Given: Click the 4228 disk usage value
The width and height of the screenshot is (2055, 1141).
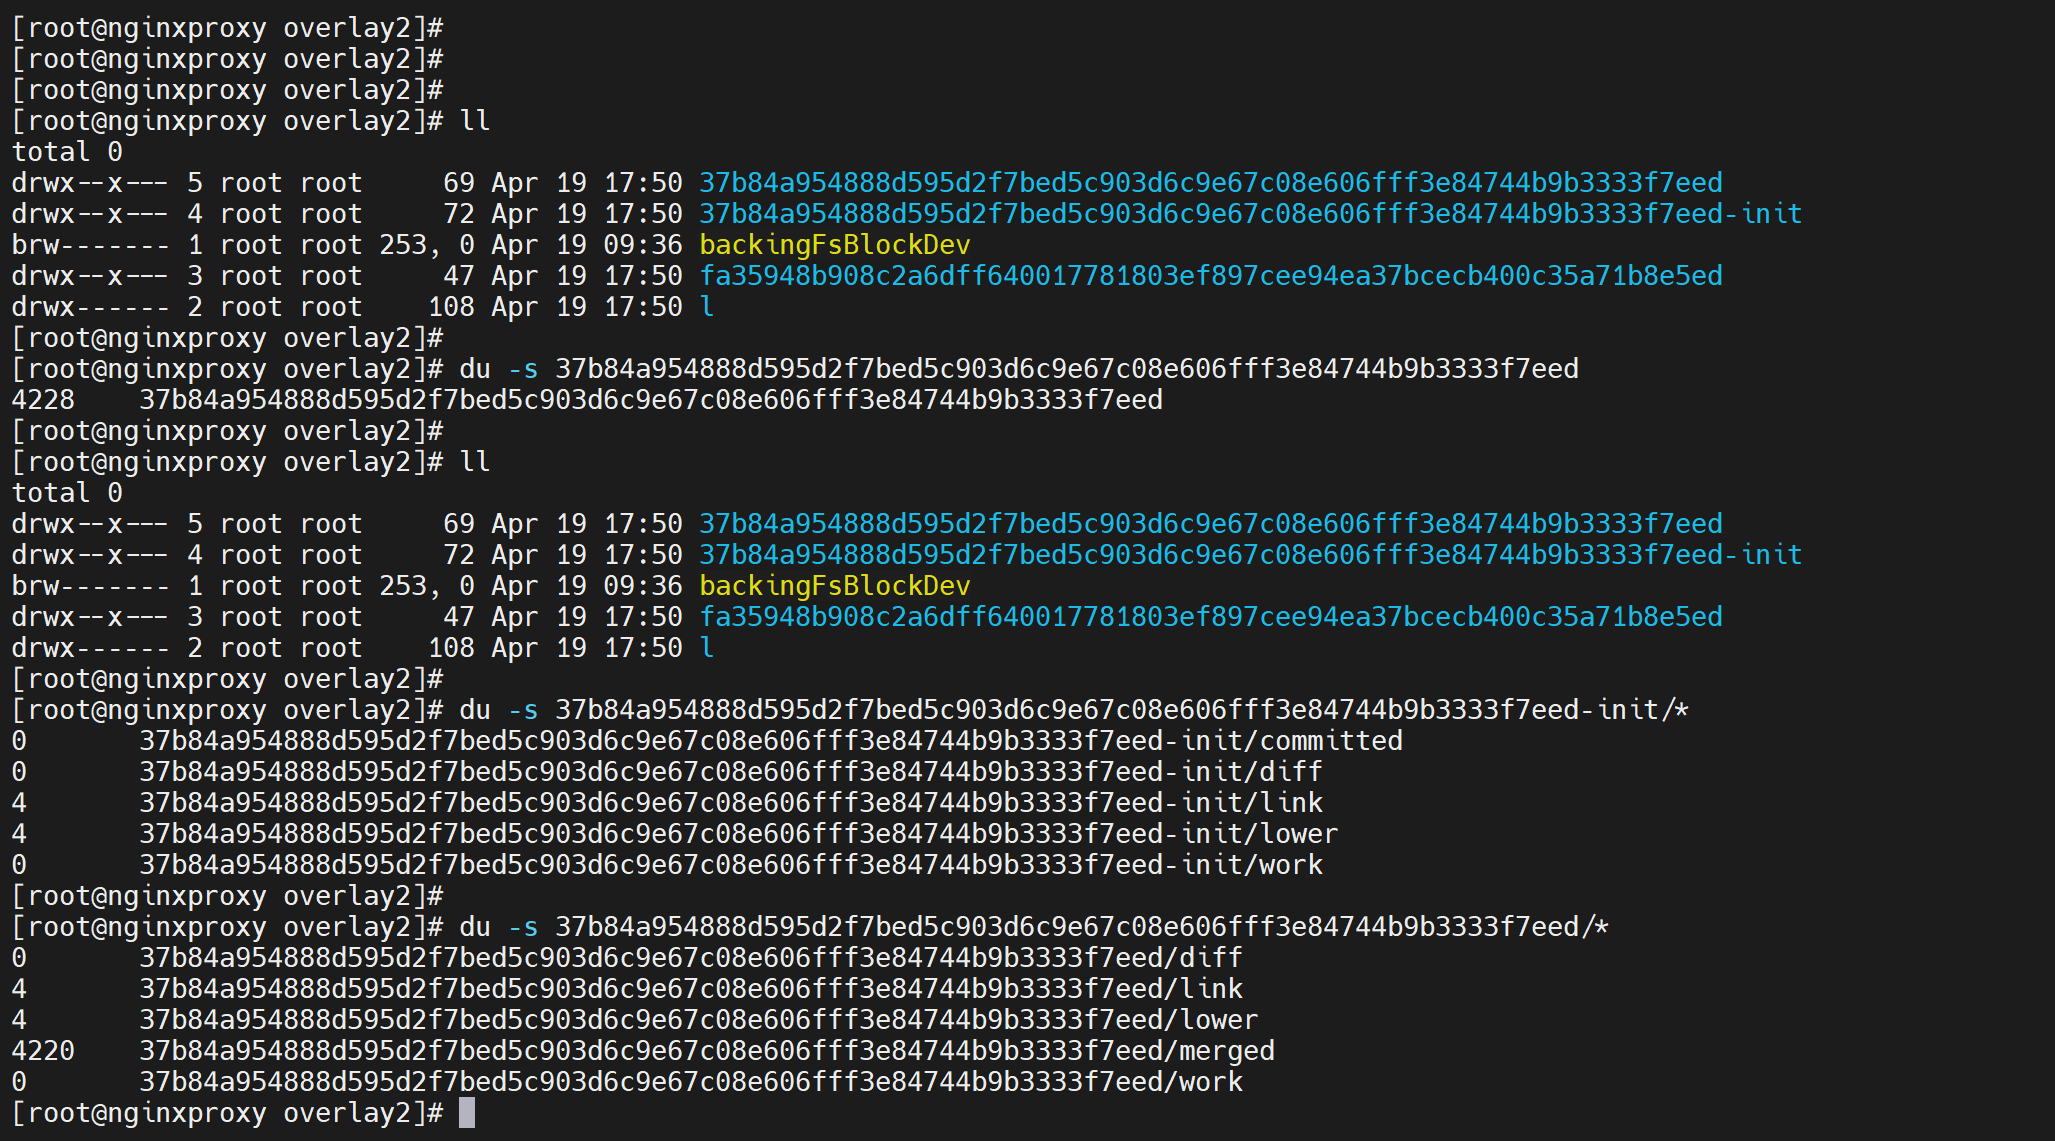Looking at the screenshot, I should click(x=43, y=400).
